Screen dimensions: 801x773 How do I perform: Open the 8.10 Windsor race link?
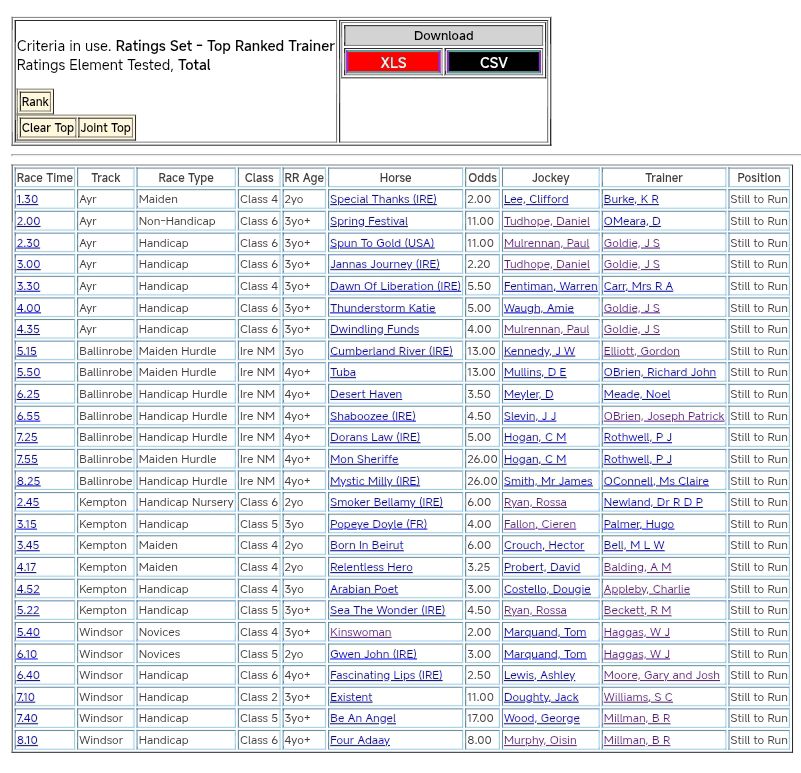tap(28, 740)
